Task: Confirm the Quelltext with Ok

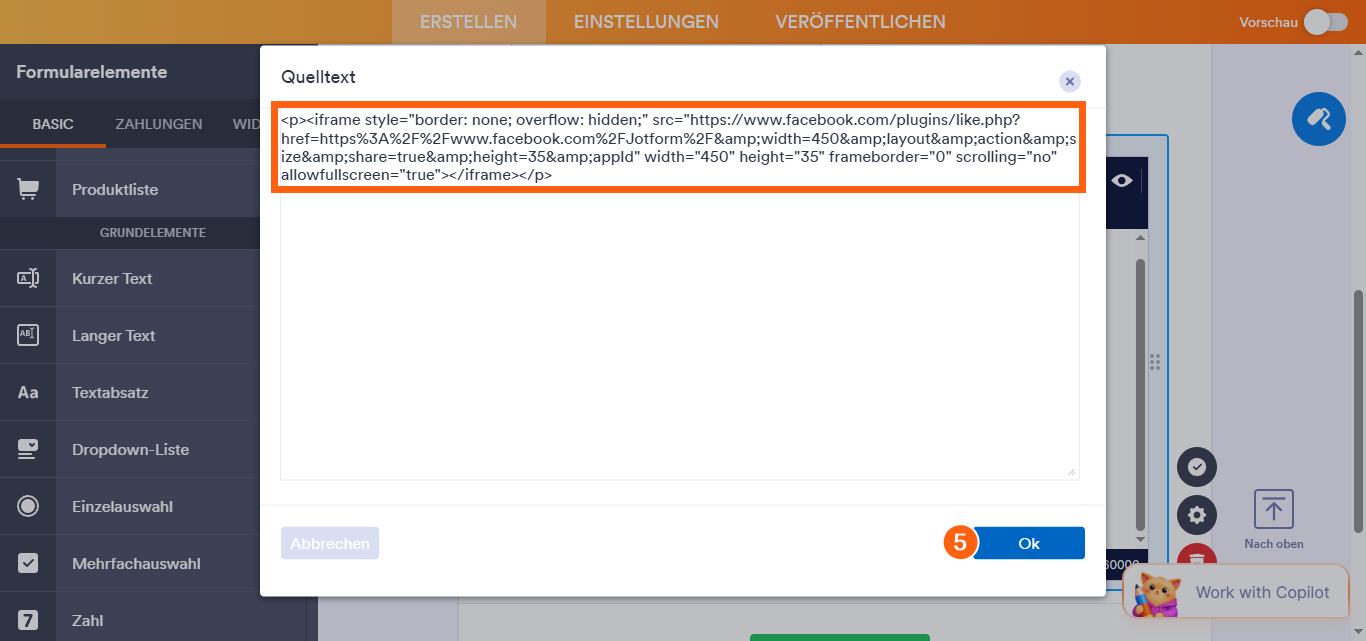Action: [1029, 542]
